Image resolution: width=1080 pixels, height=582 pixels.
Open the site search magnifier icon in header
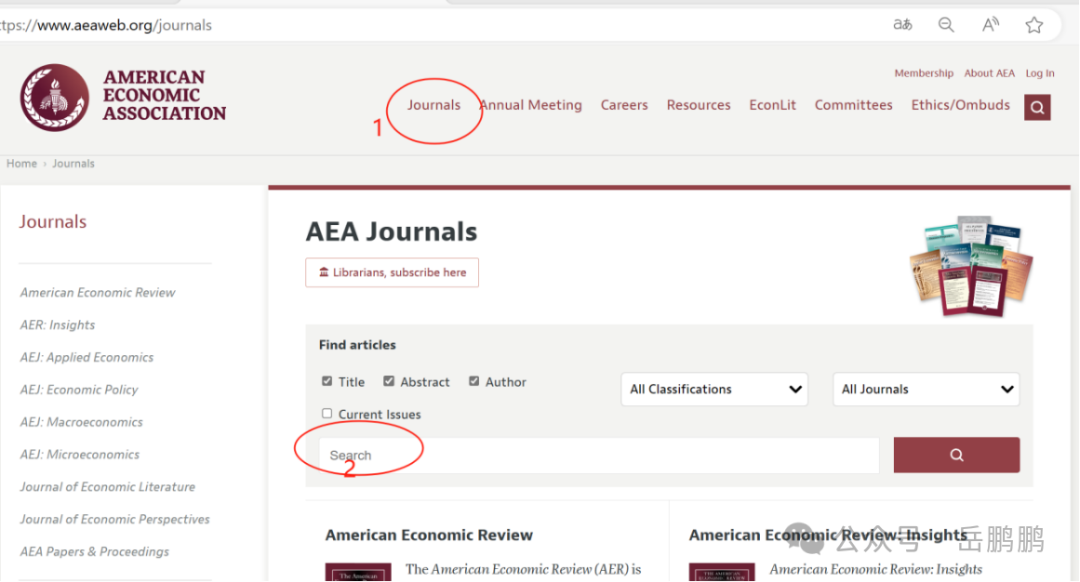[x=1037, y=107]
